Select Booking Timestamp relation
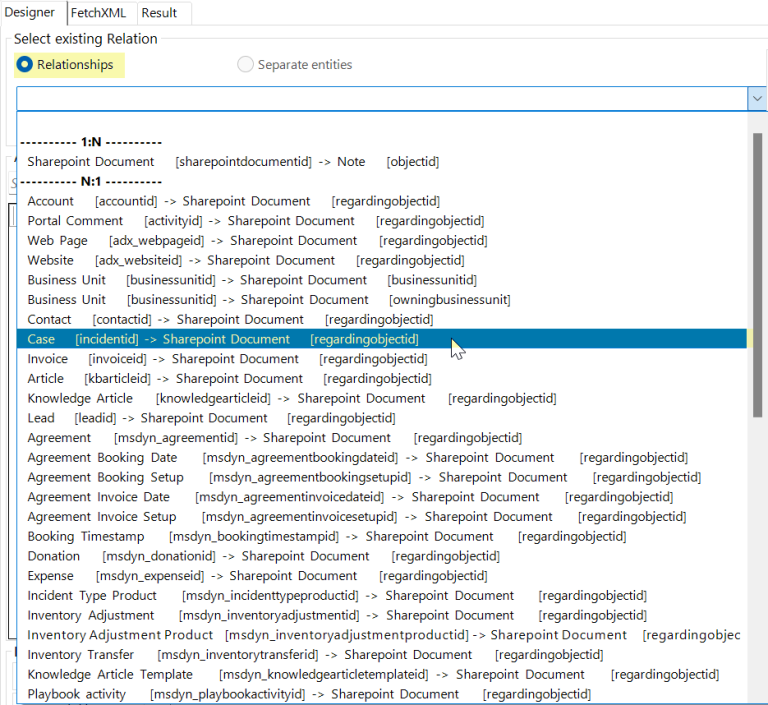This screenshot has height=705, width=768. pos(382,536)
